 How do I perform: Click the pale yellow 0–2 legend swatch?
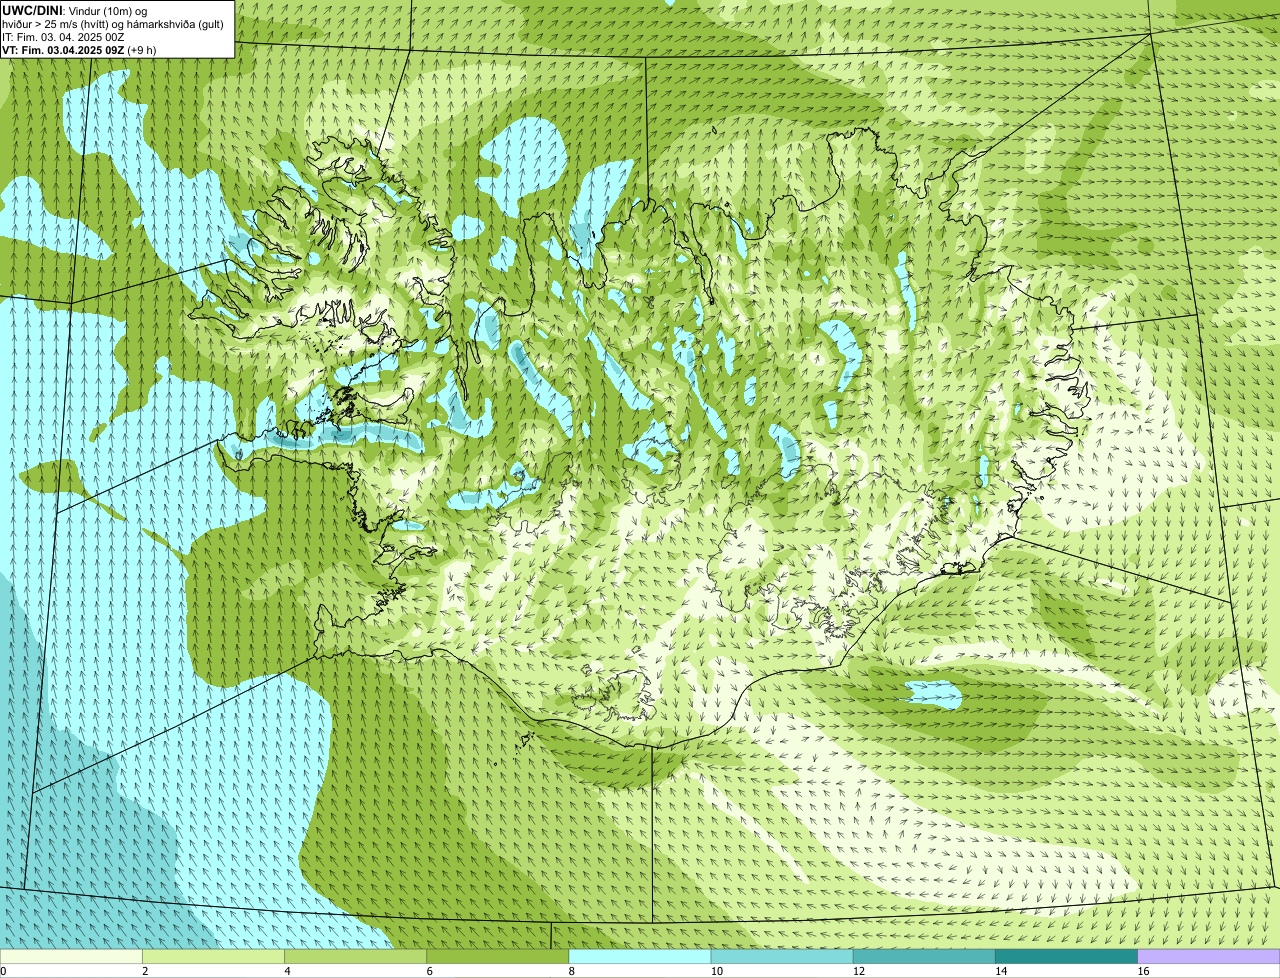pos(71,957)
